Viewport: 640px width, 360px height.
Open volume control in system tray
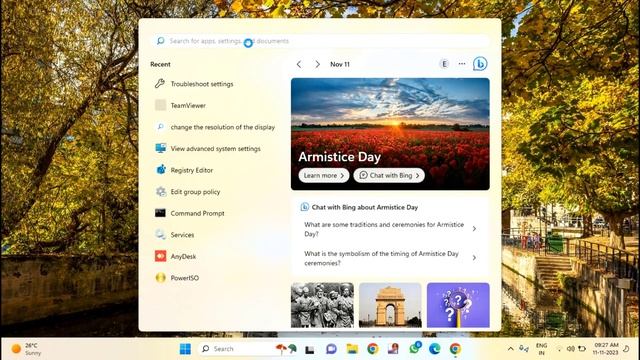pyautogui.click(x=571, y=349)
